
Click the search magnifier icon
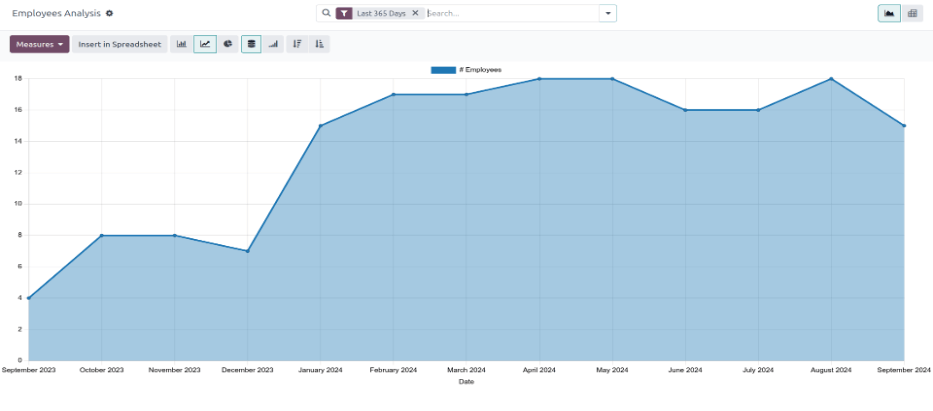click(x=326, y=13)
